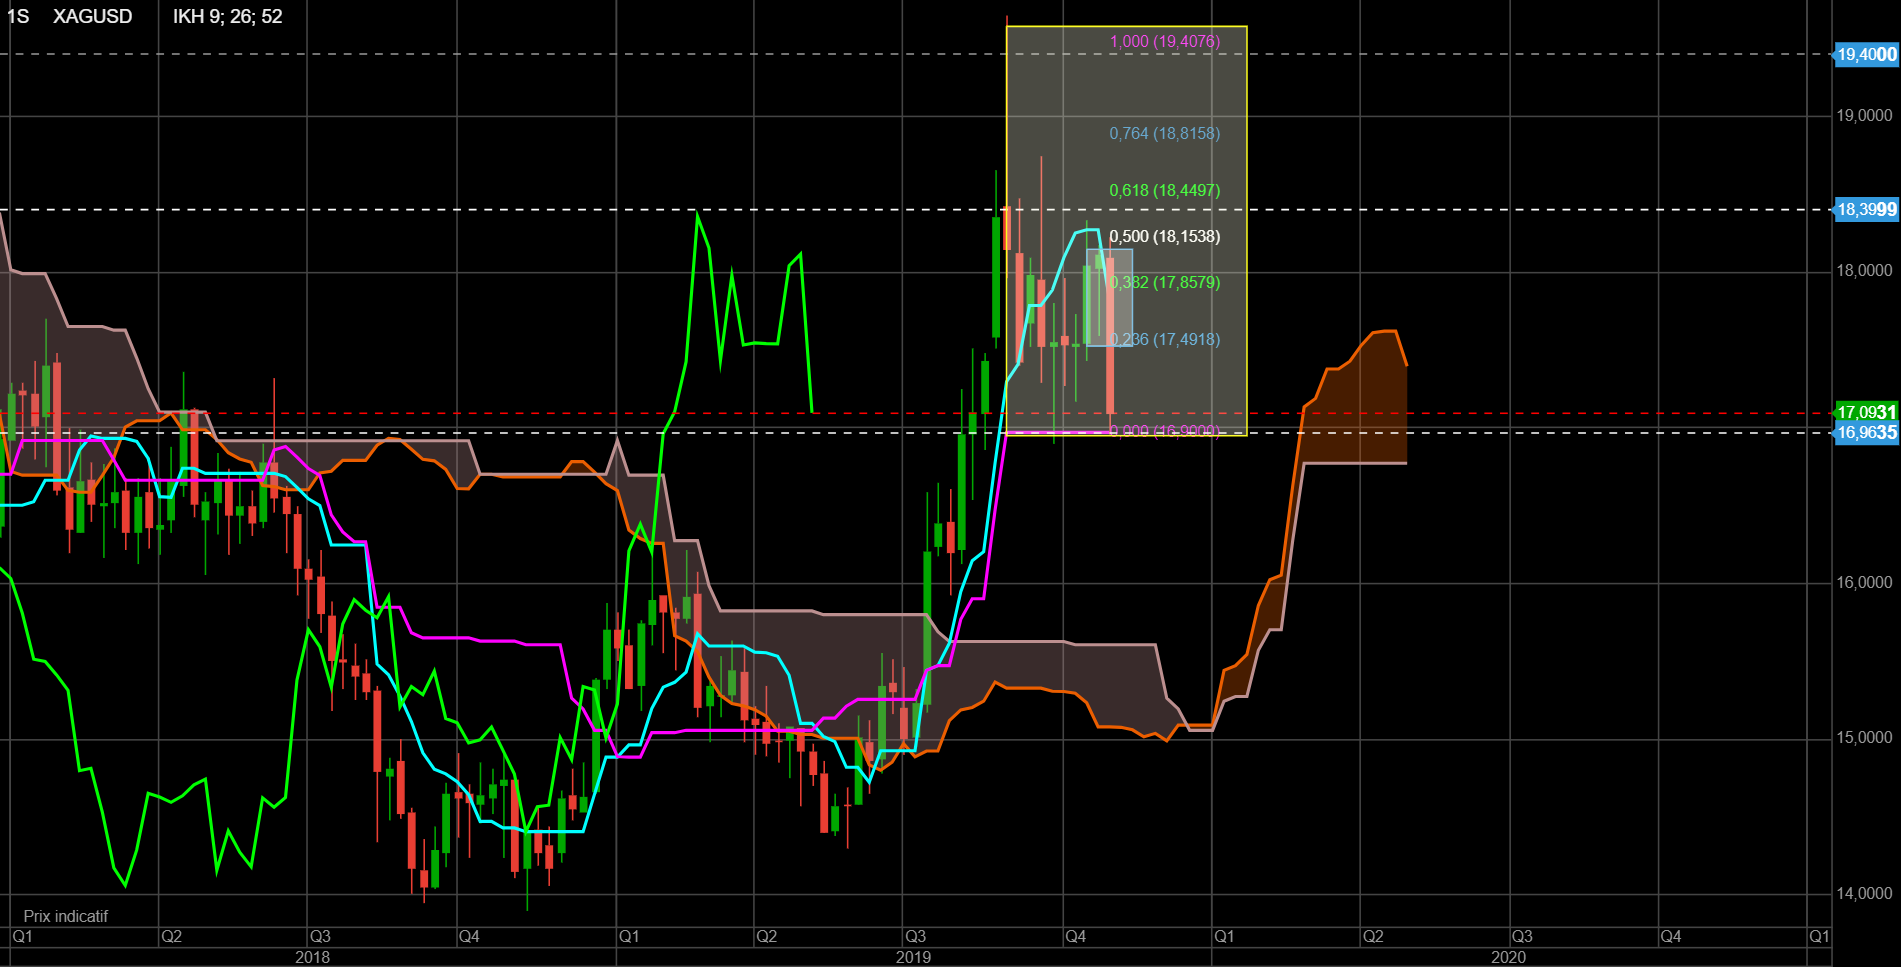Viewport: 1901px width, 967px height.
Task: Select the 16,9635 price level tag
Action: (x=1865, y=433)
